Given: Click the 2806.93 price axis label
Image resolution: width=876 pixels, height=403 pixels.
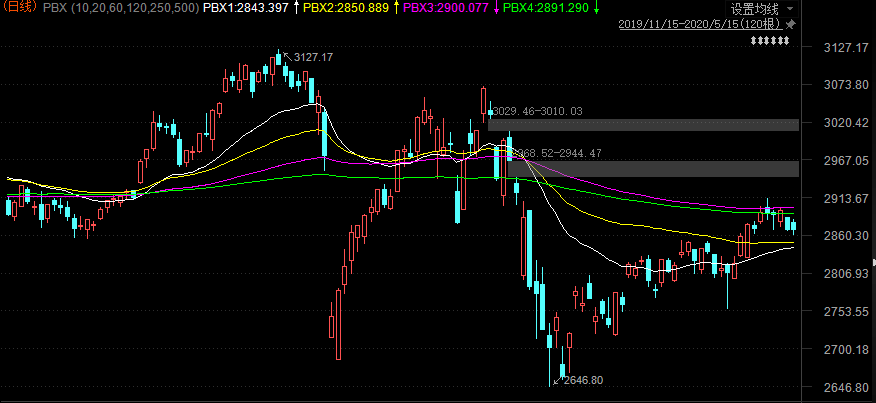Looking at the screenshot, I should 845,273.
